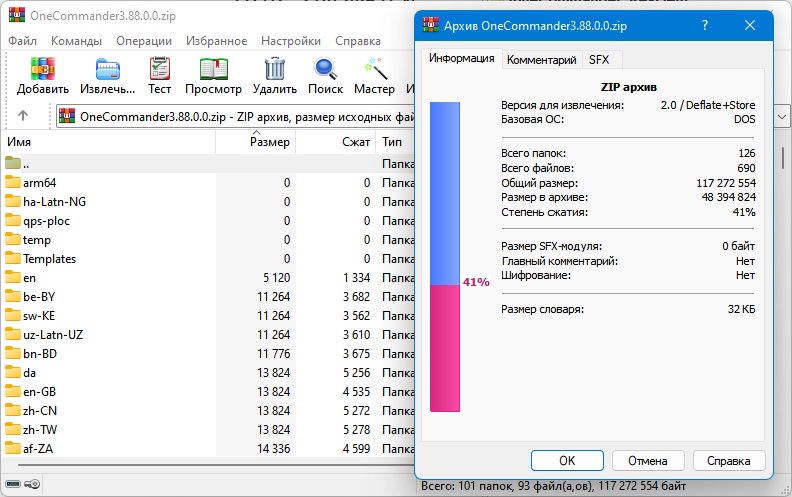Click the Поиск magnifier icon
Screen dimensions: 792x497
[325, 69]
